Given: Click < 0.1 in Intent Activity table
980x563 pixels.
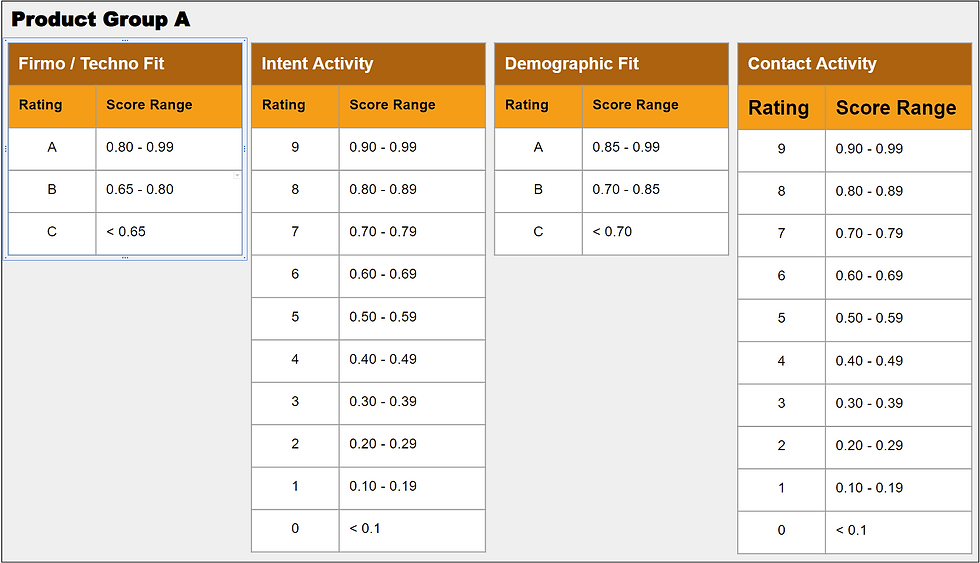Looking at the screenshot, I should [x=412, y=531].
